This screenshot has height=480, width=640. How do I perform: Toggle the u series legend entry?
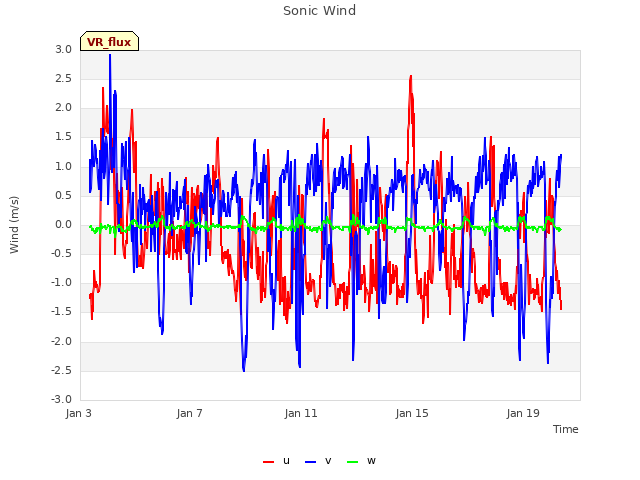tap(277, 461)
